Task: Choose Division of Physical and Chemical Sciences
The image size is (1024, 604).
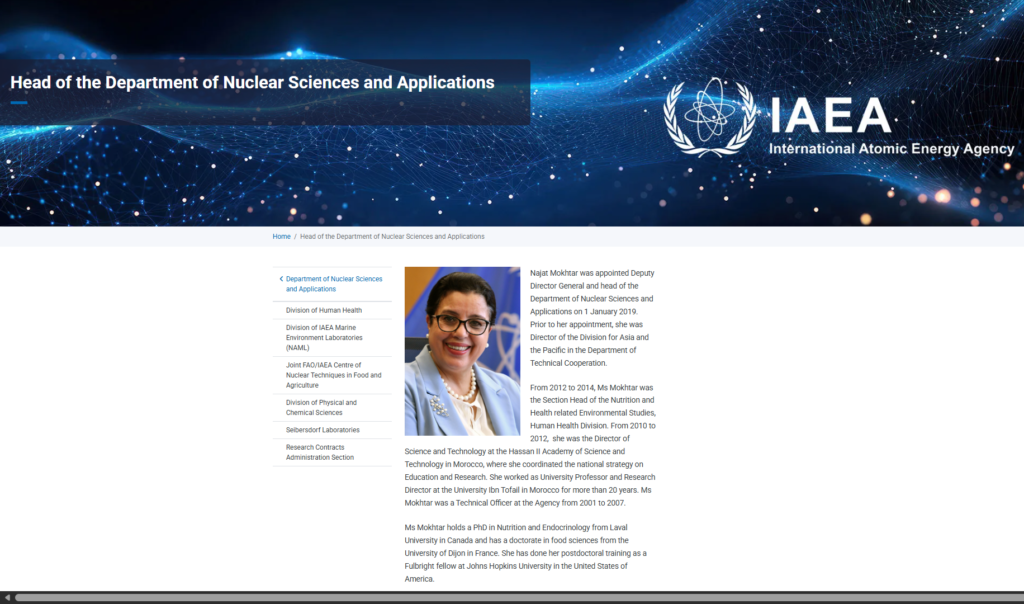Action: tap(321, 407)
